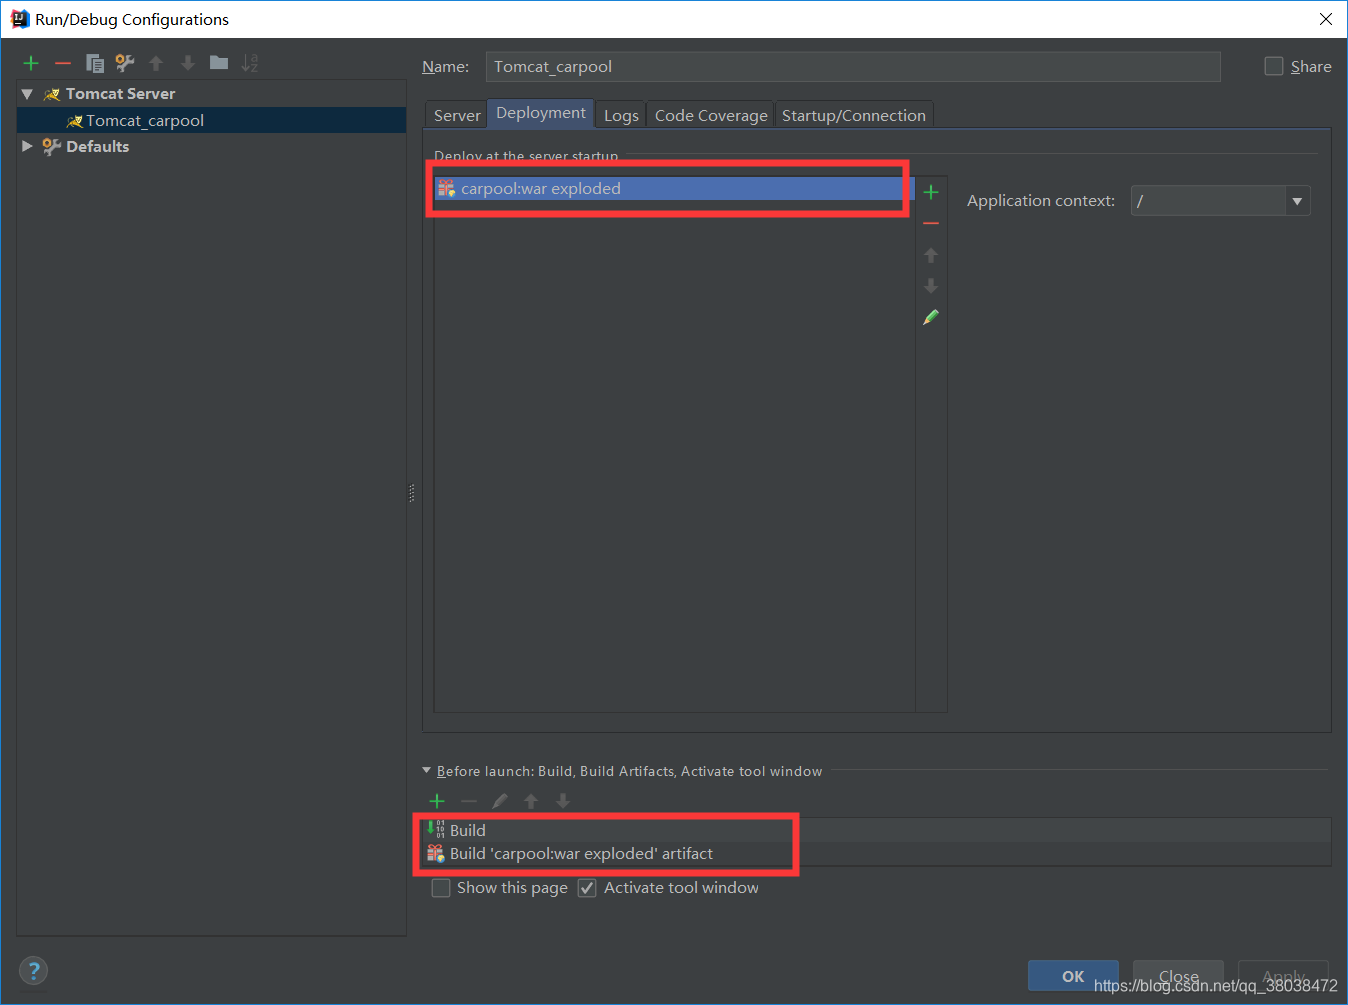Select Build 'carpool:war exploded' artifact task
1348x1005 pixels.
[x=878, y=854]
